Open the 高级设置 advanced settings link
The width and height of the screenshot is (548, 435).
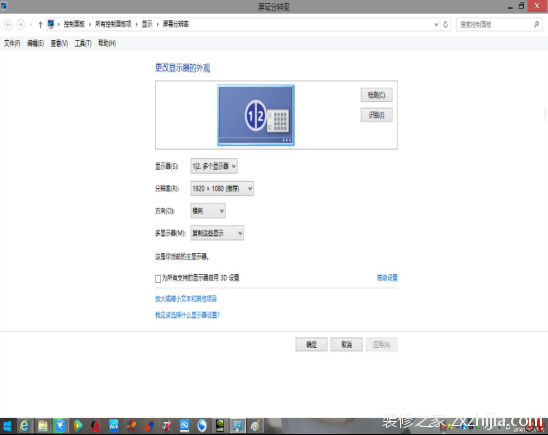[387, 278]
